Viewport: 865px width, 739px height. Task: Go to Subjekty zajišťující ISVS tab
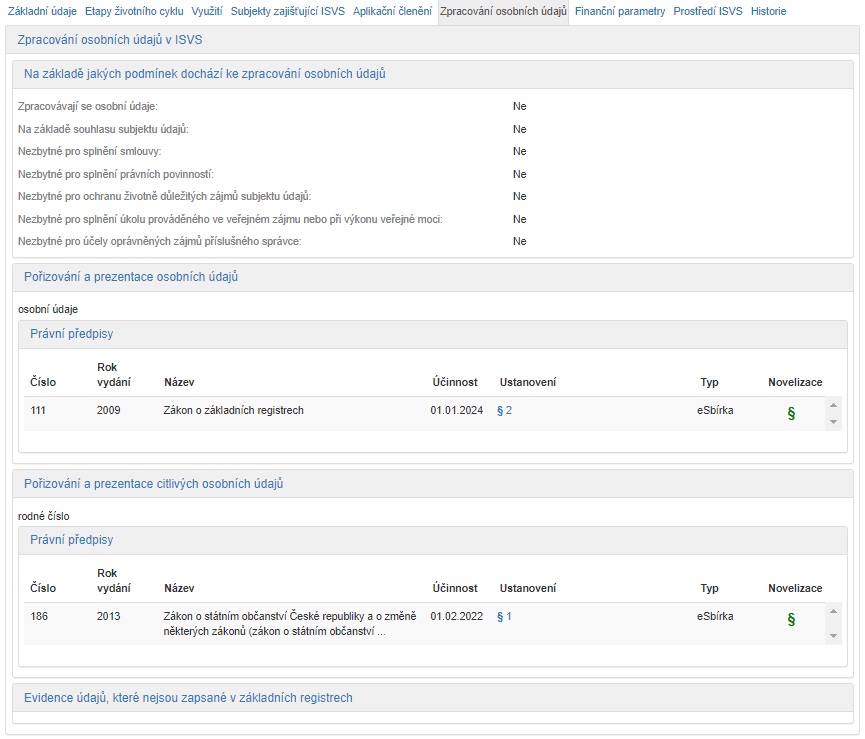[288, 11]
